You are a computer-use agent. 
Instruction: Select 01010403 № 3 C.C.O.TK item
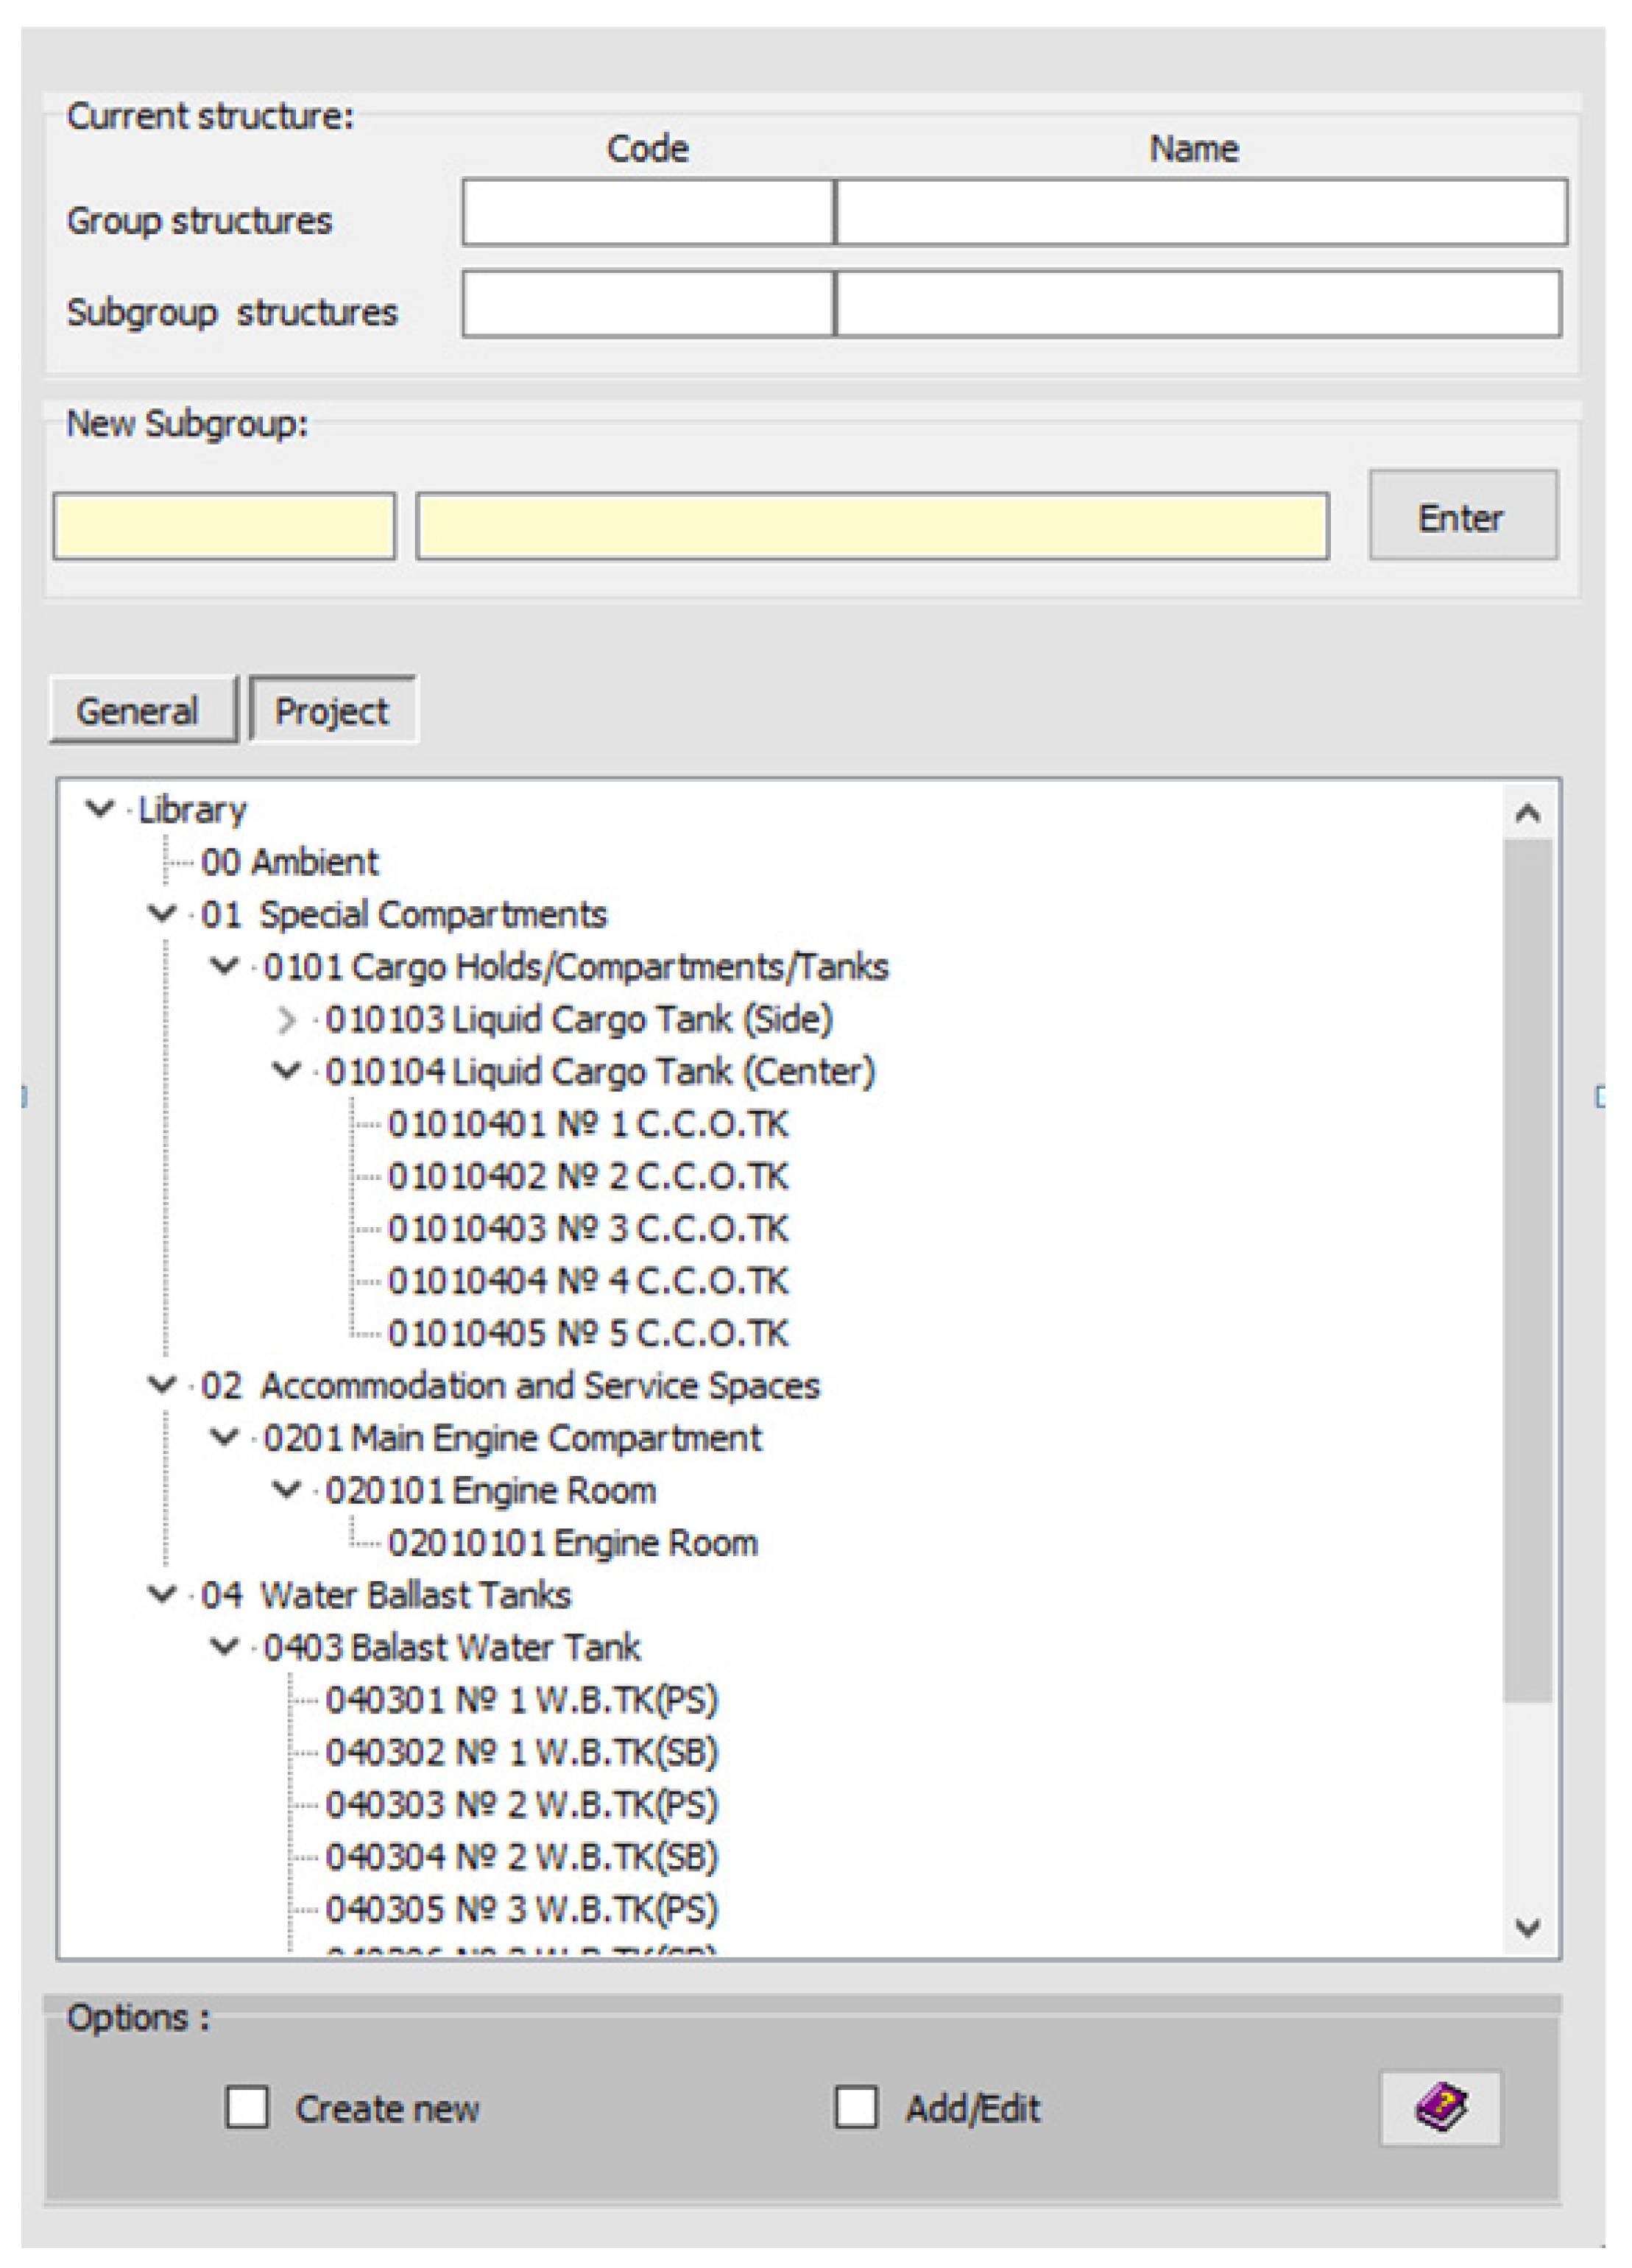[x=588, y=1229]
